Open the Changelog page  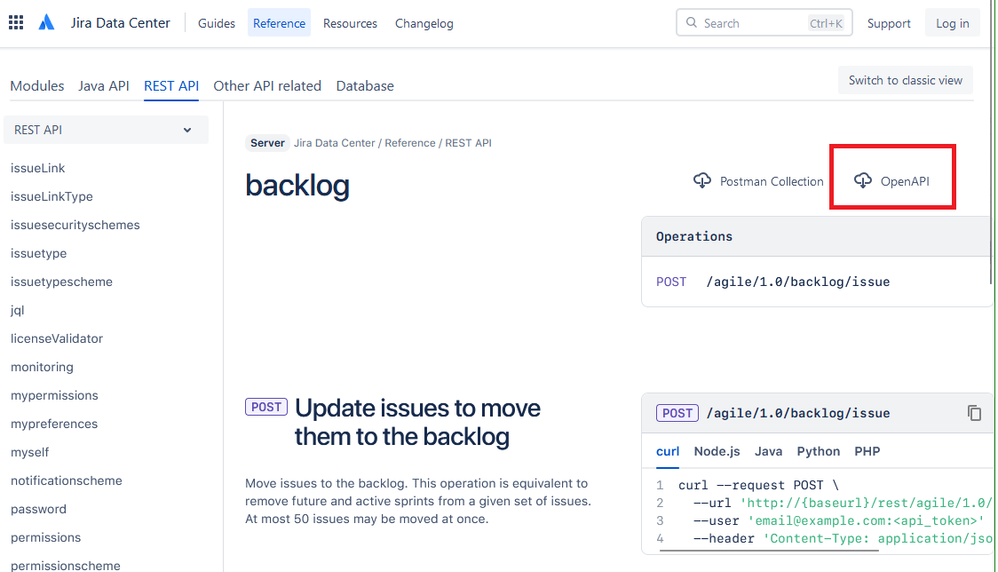pyautogui.click(x=424, y=24)
